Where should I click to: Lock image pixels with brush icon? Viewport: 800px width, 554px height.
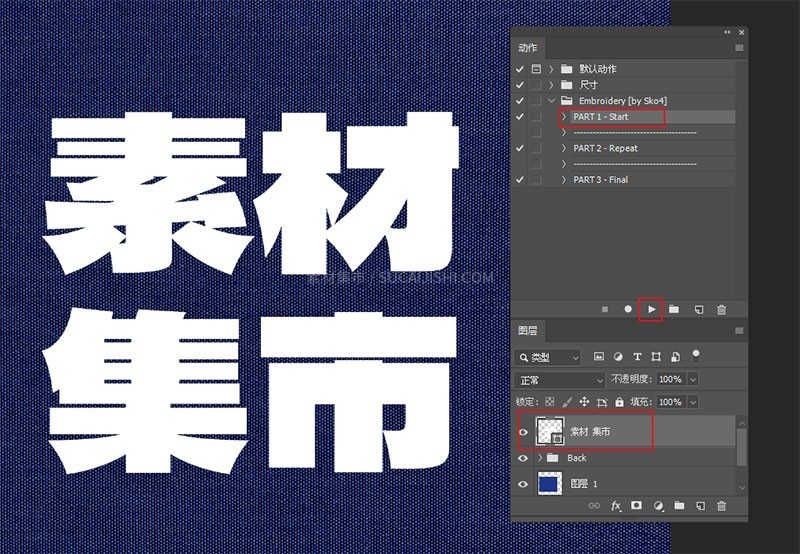(x=567, y=402)
